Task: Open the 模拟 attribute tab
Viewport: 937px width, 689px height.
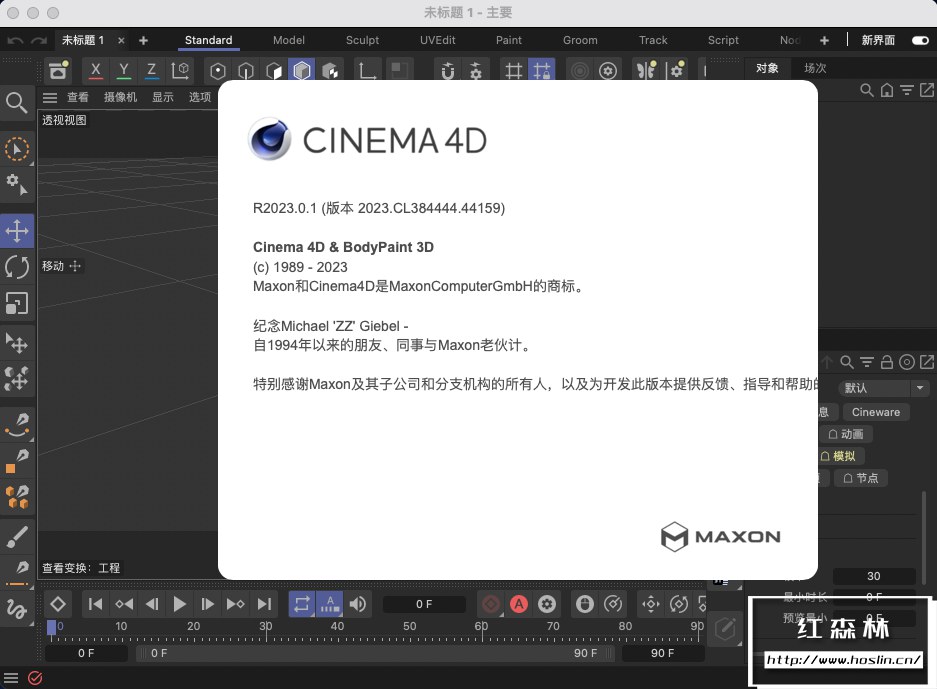Action: (x=840, y=457)
